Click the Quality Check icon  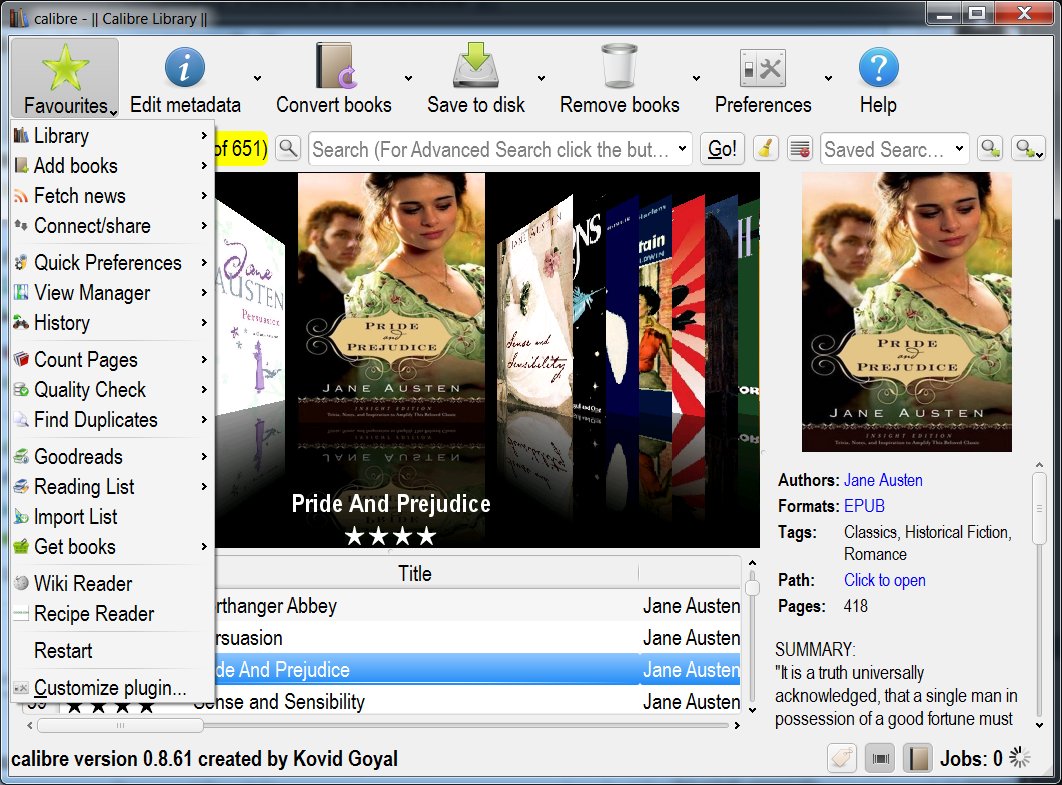tap(21, 389)
